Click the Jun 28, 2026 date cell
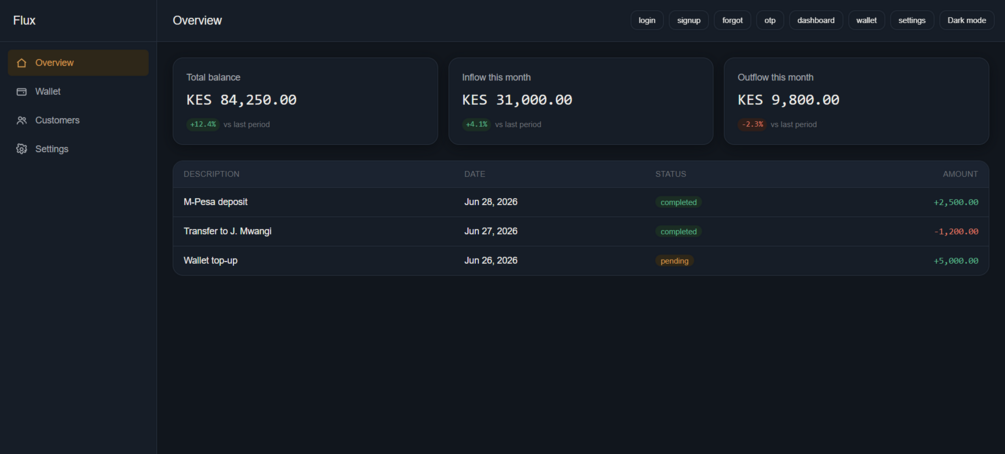Viewport: 1005px width, 454px height. (x=491, y=202)
